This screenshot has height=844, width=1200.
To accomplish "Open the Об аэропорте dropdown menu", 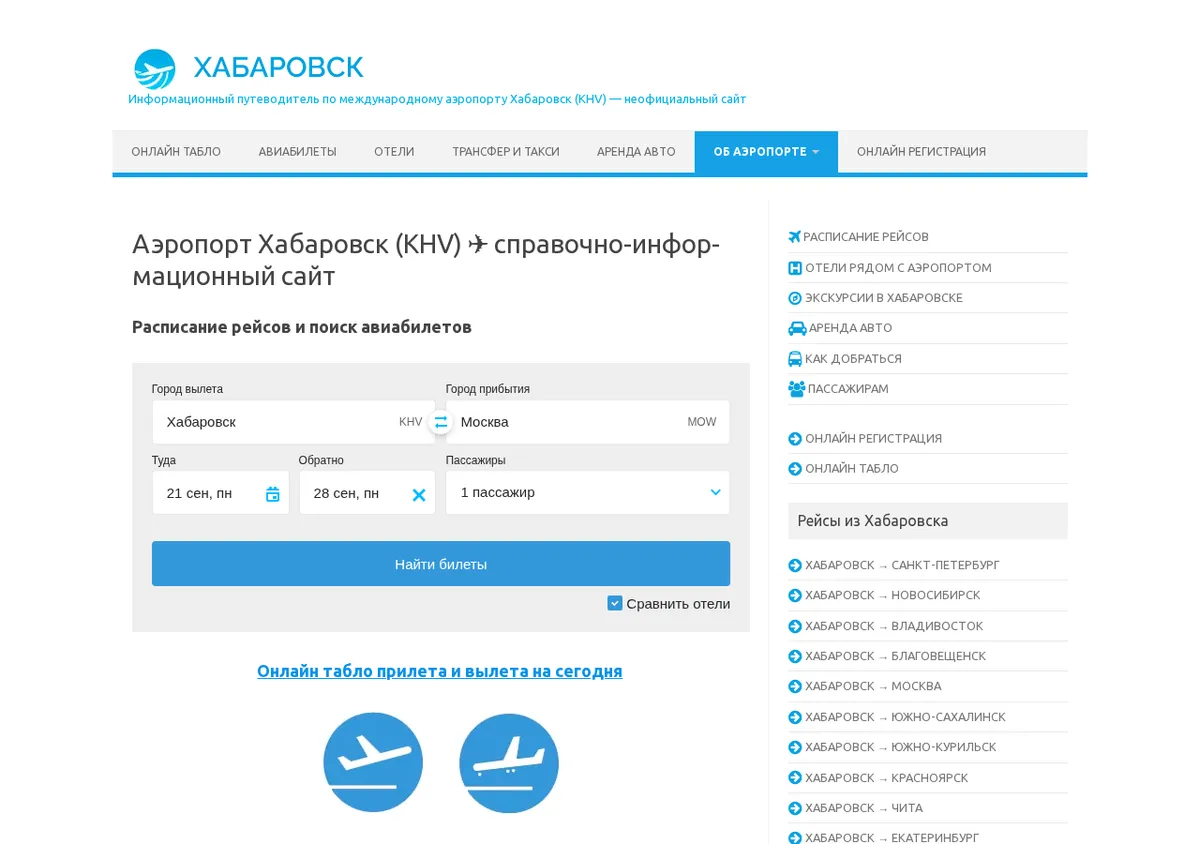I will [766, 152].
